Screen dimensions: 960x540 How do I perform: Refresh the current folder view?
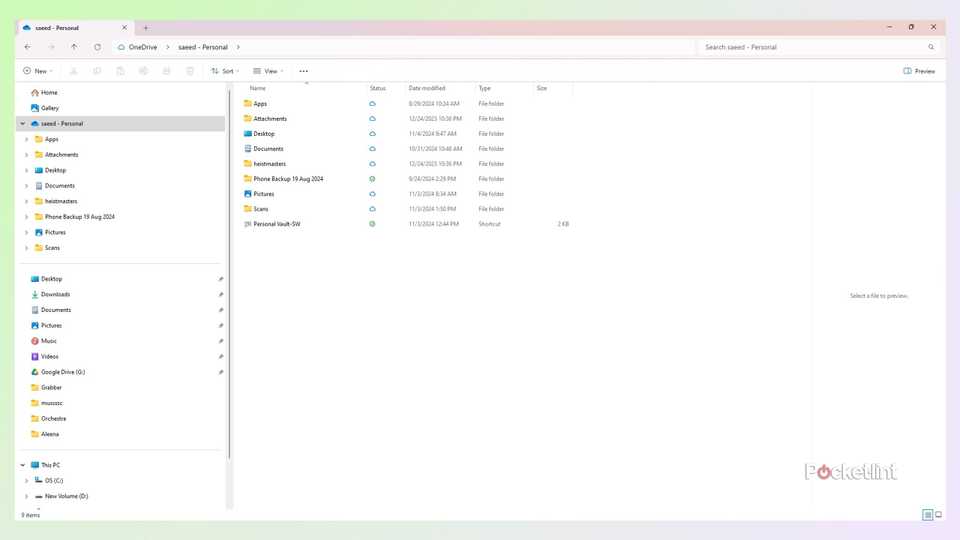point(97,47)
